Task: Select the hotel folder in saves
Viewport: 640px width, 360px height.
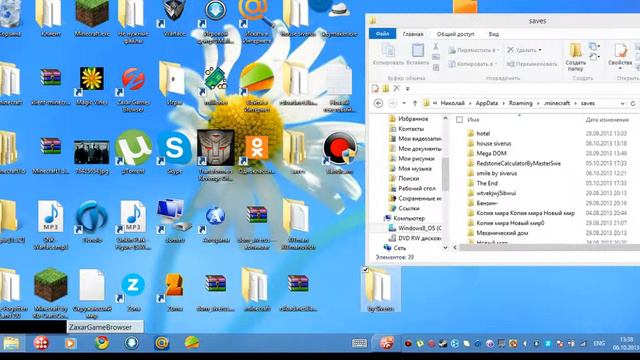Action: [x=483, y=133]
